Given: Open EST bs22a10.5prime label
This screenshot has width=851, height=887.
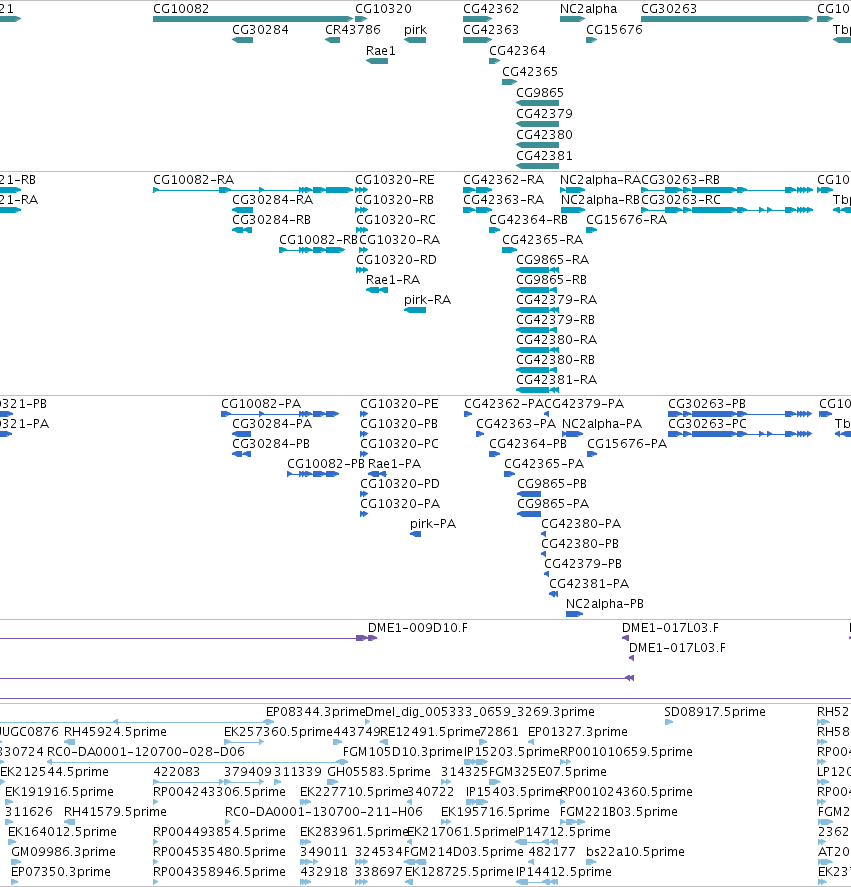Looking at the screenshot, I should (x=635, y=851).
